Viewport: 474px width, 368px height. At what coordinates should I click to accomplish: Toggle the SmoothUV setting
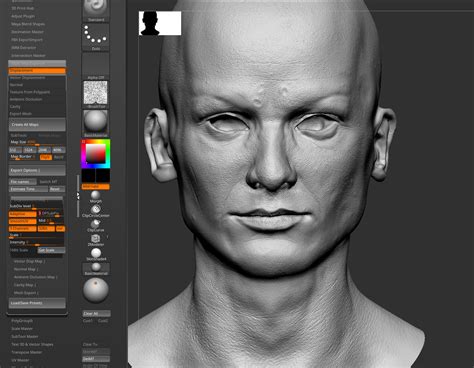pos(23,221)
